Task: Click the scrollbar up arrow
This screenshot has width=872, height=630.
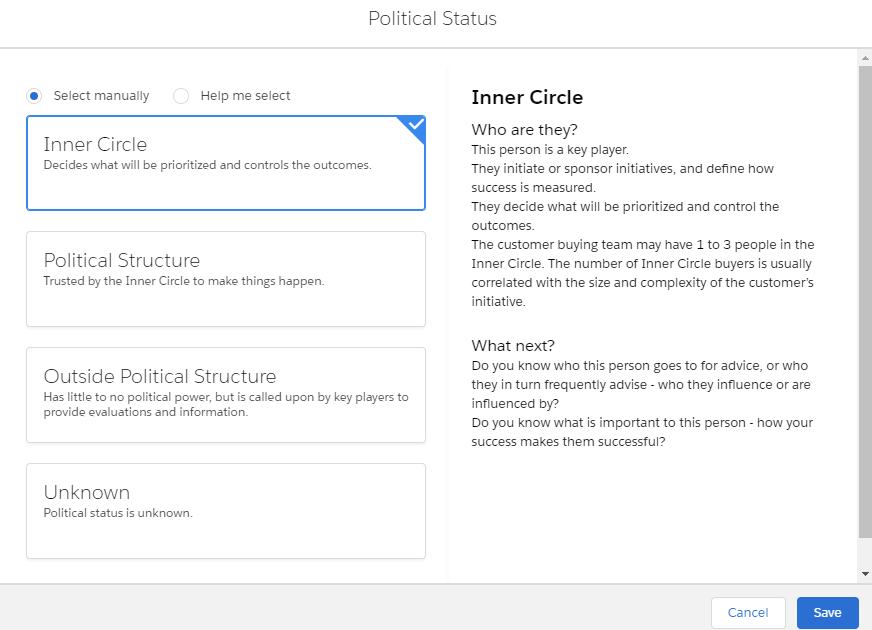Action: (865, 58)
